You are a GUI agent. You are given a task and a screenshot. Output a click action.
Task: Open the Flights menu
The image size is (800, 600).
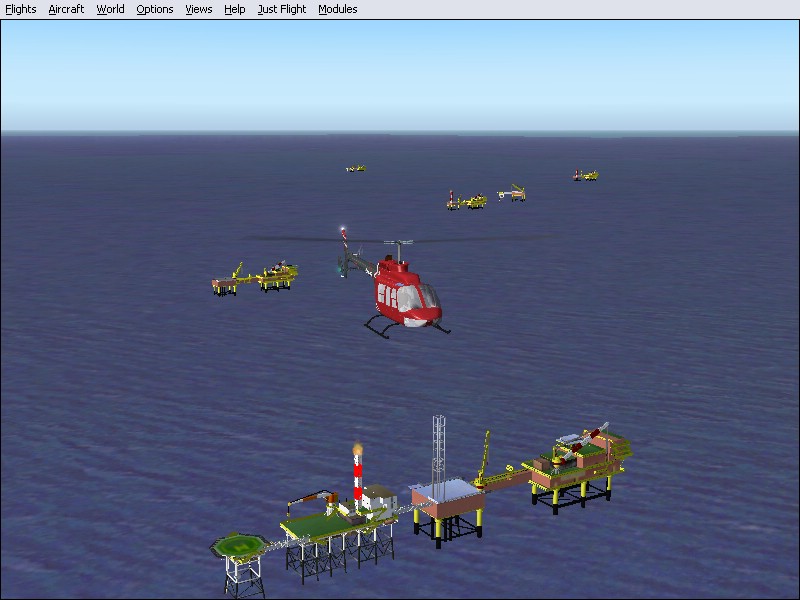coord(21,9)
